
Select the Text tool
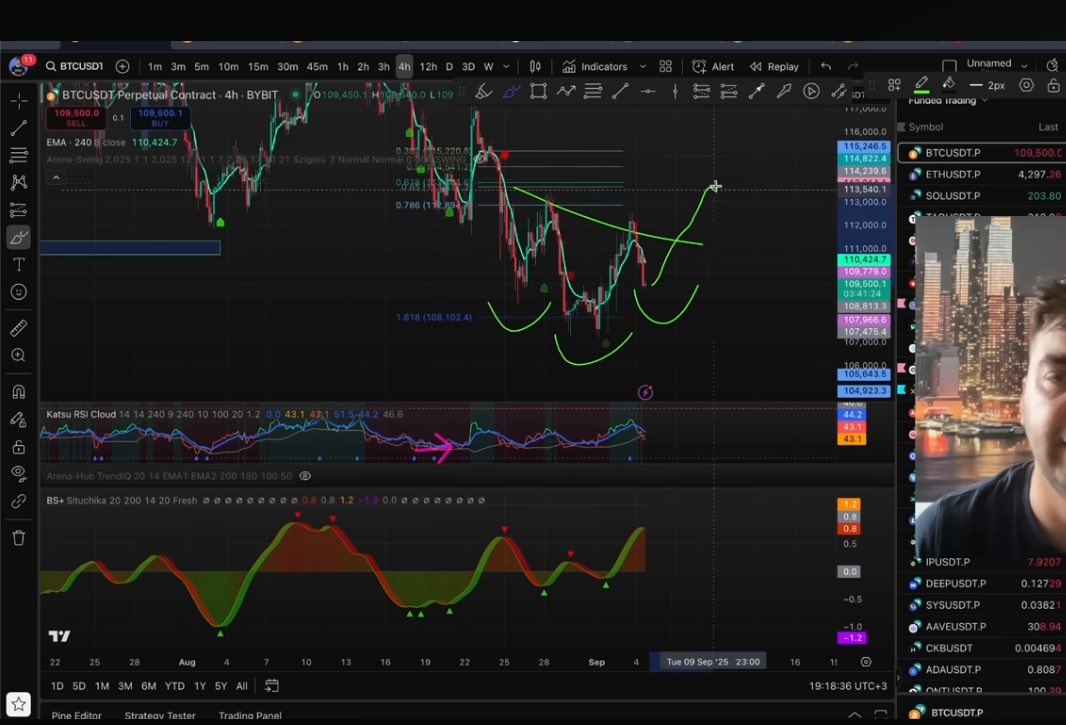point(18,265)
